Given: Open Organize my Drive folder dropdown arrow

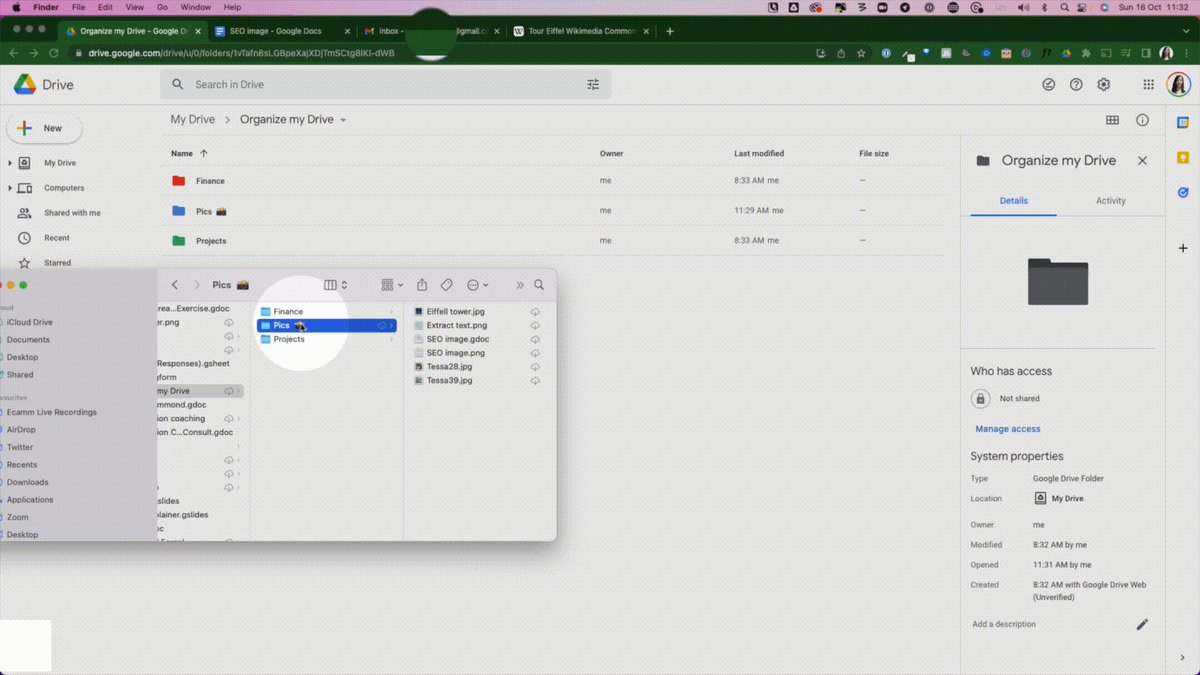Looking at the screenshot, I should [x=343, y=120].
